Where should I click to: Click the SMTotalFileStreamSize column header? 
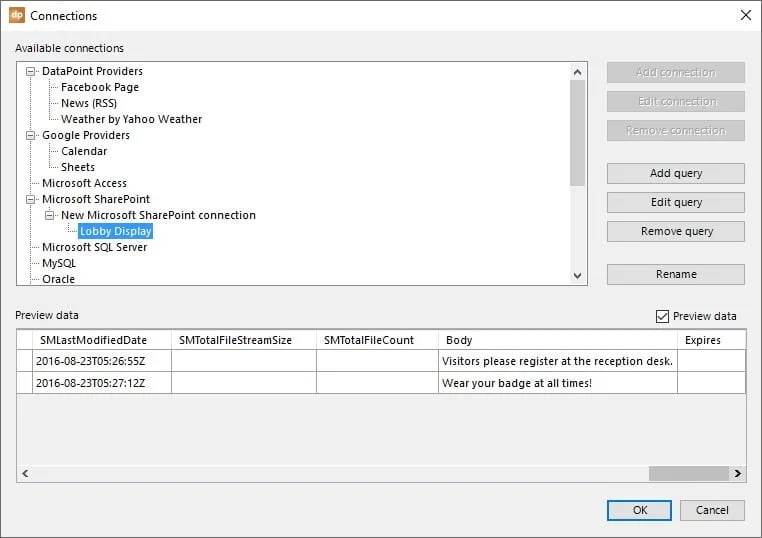pyautogui.click(x=244, y=340)
